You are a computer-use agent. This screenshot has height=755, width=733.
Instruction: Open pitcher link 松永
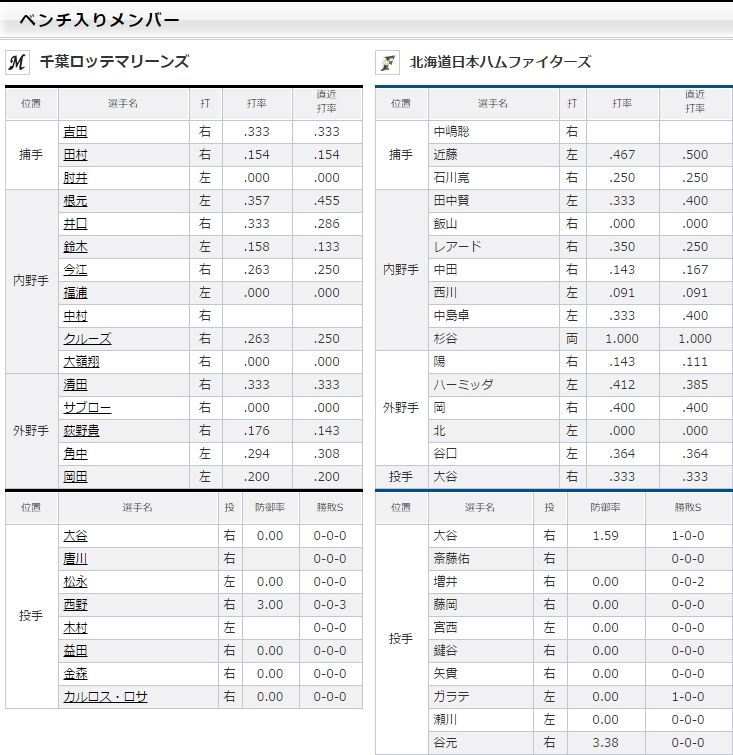[76, 582]
